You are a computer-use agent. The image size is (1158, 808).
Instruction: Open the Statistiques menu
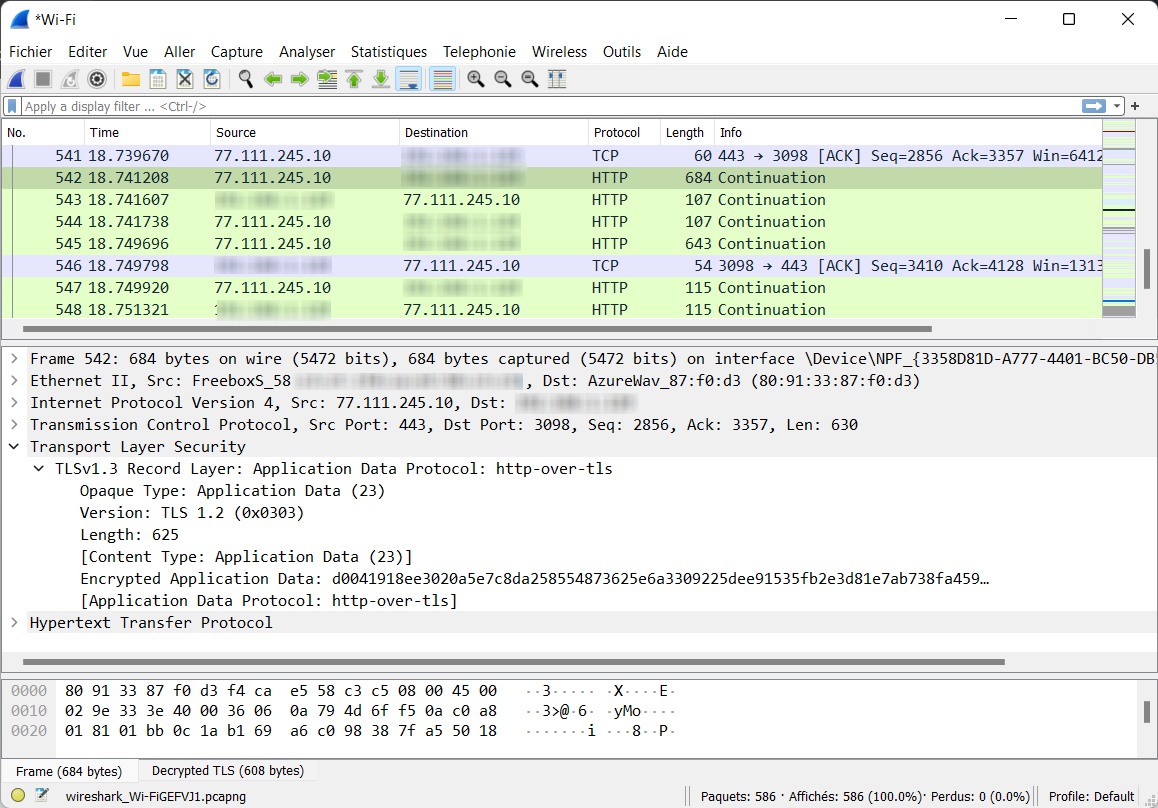point(388,52)
